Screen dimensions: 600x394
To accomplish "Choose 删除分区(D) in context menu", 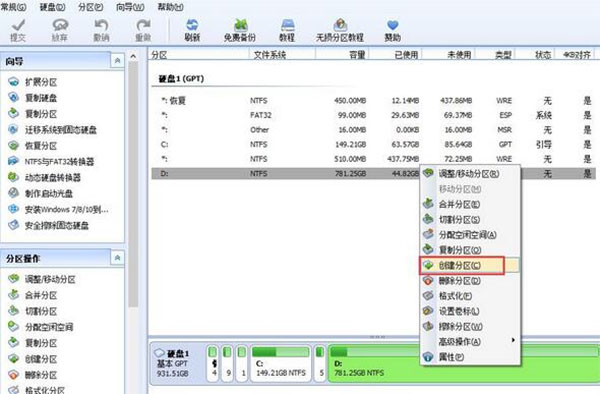I will point(470,281).
